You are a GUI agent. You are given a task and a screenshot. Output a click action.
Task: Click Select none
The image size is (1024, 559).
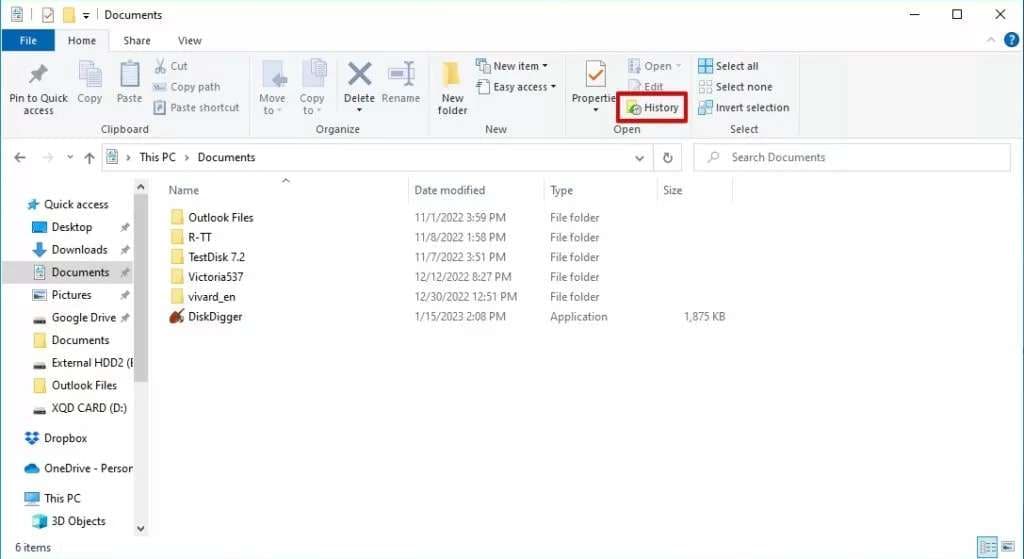(735, 87)
